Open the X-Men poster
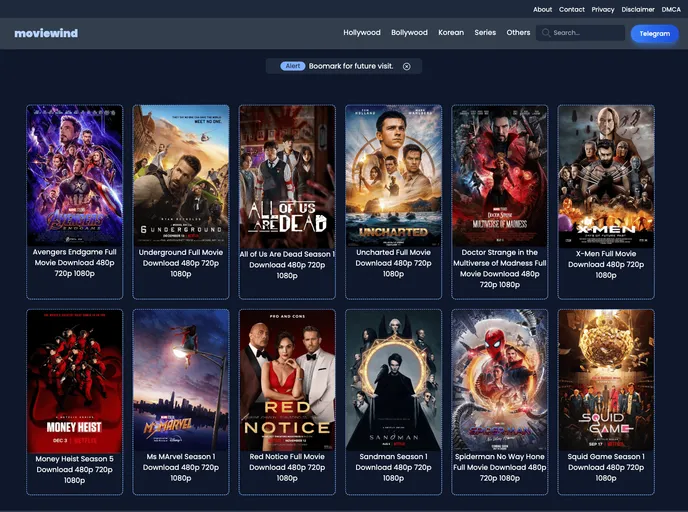688x512 pixels. pos(606,176)
